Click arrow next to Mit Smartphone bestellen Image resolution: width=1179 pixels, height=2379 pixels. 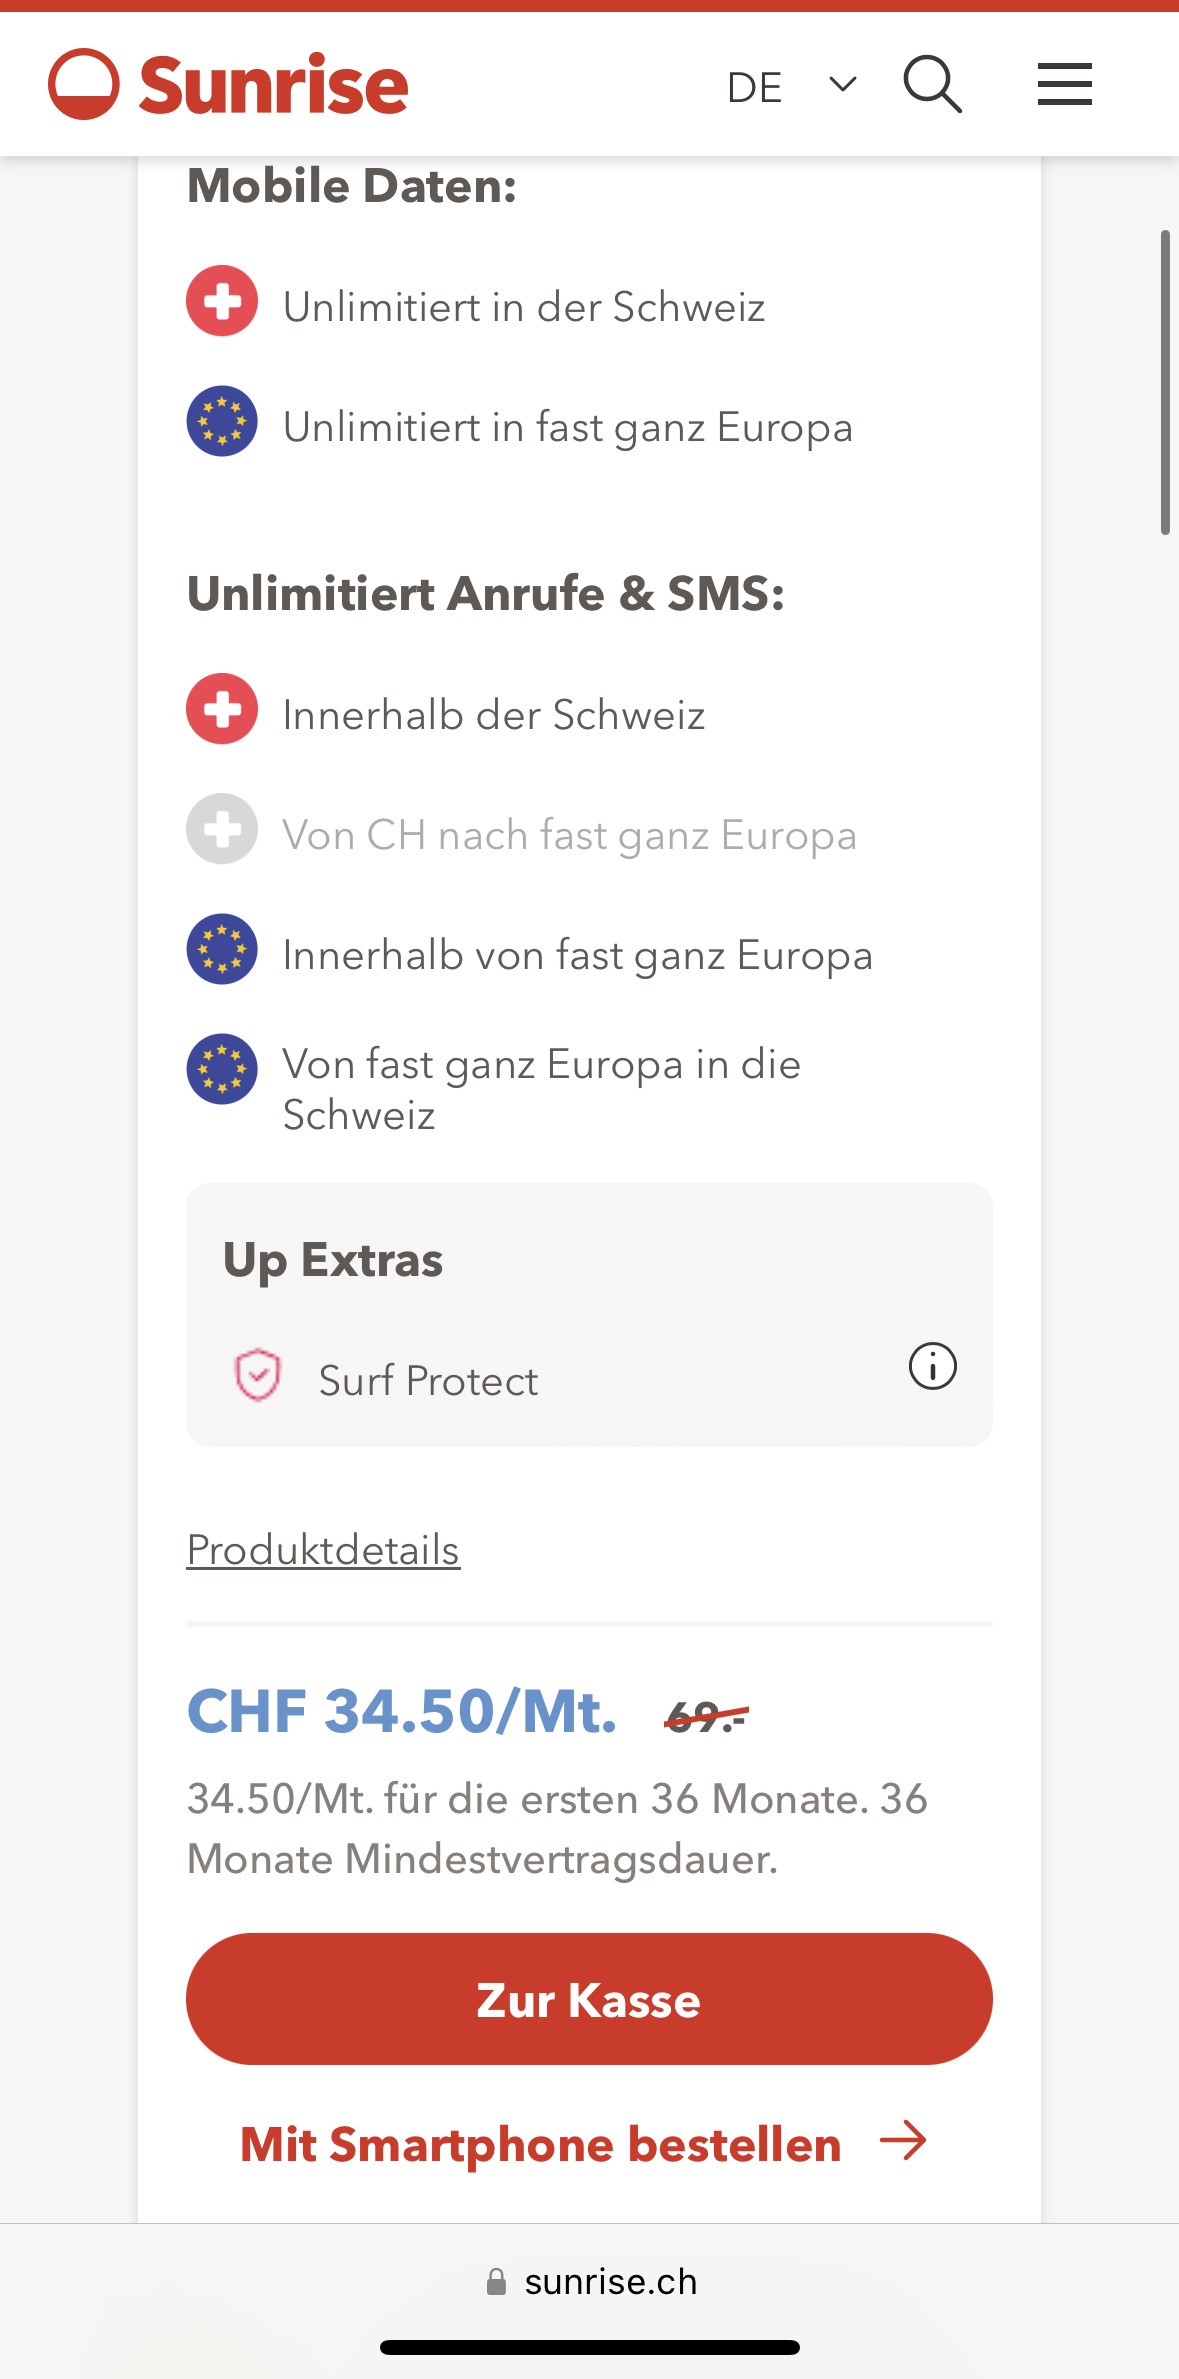click(x=903, y=2141)
